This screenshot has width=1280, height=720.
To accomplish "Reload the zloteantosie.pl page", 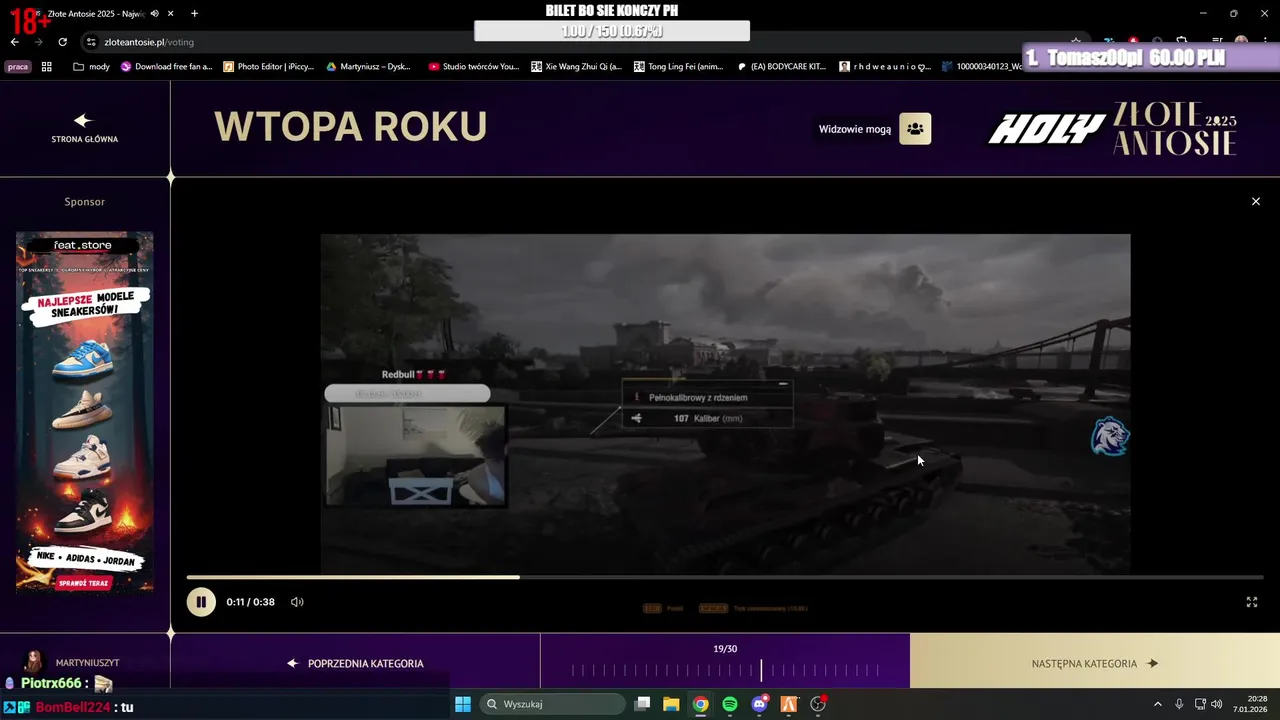I will 62,42.
